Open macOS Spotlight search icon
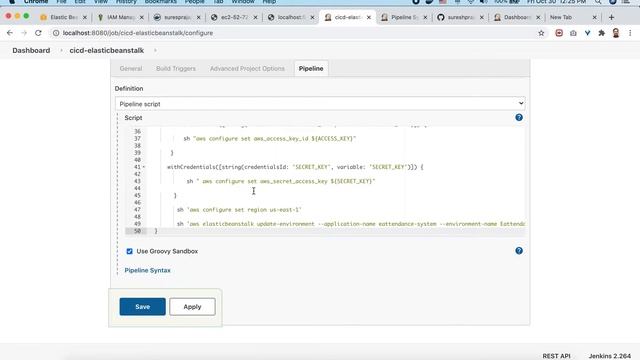Image resolution: width=640 pixels, height=360 pixels. (598, 2)
